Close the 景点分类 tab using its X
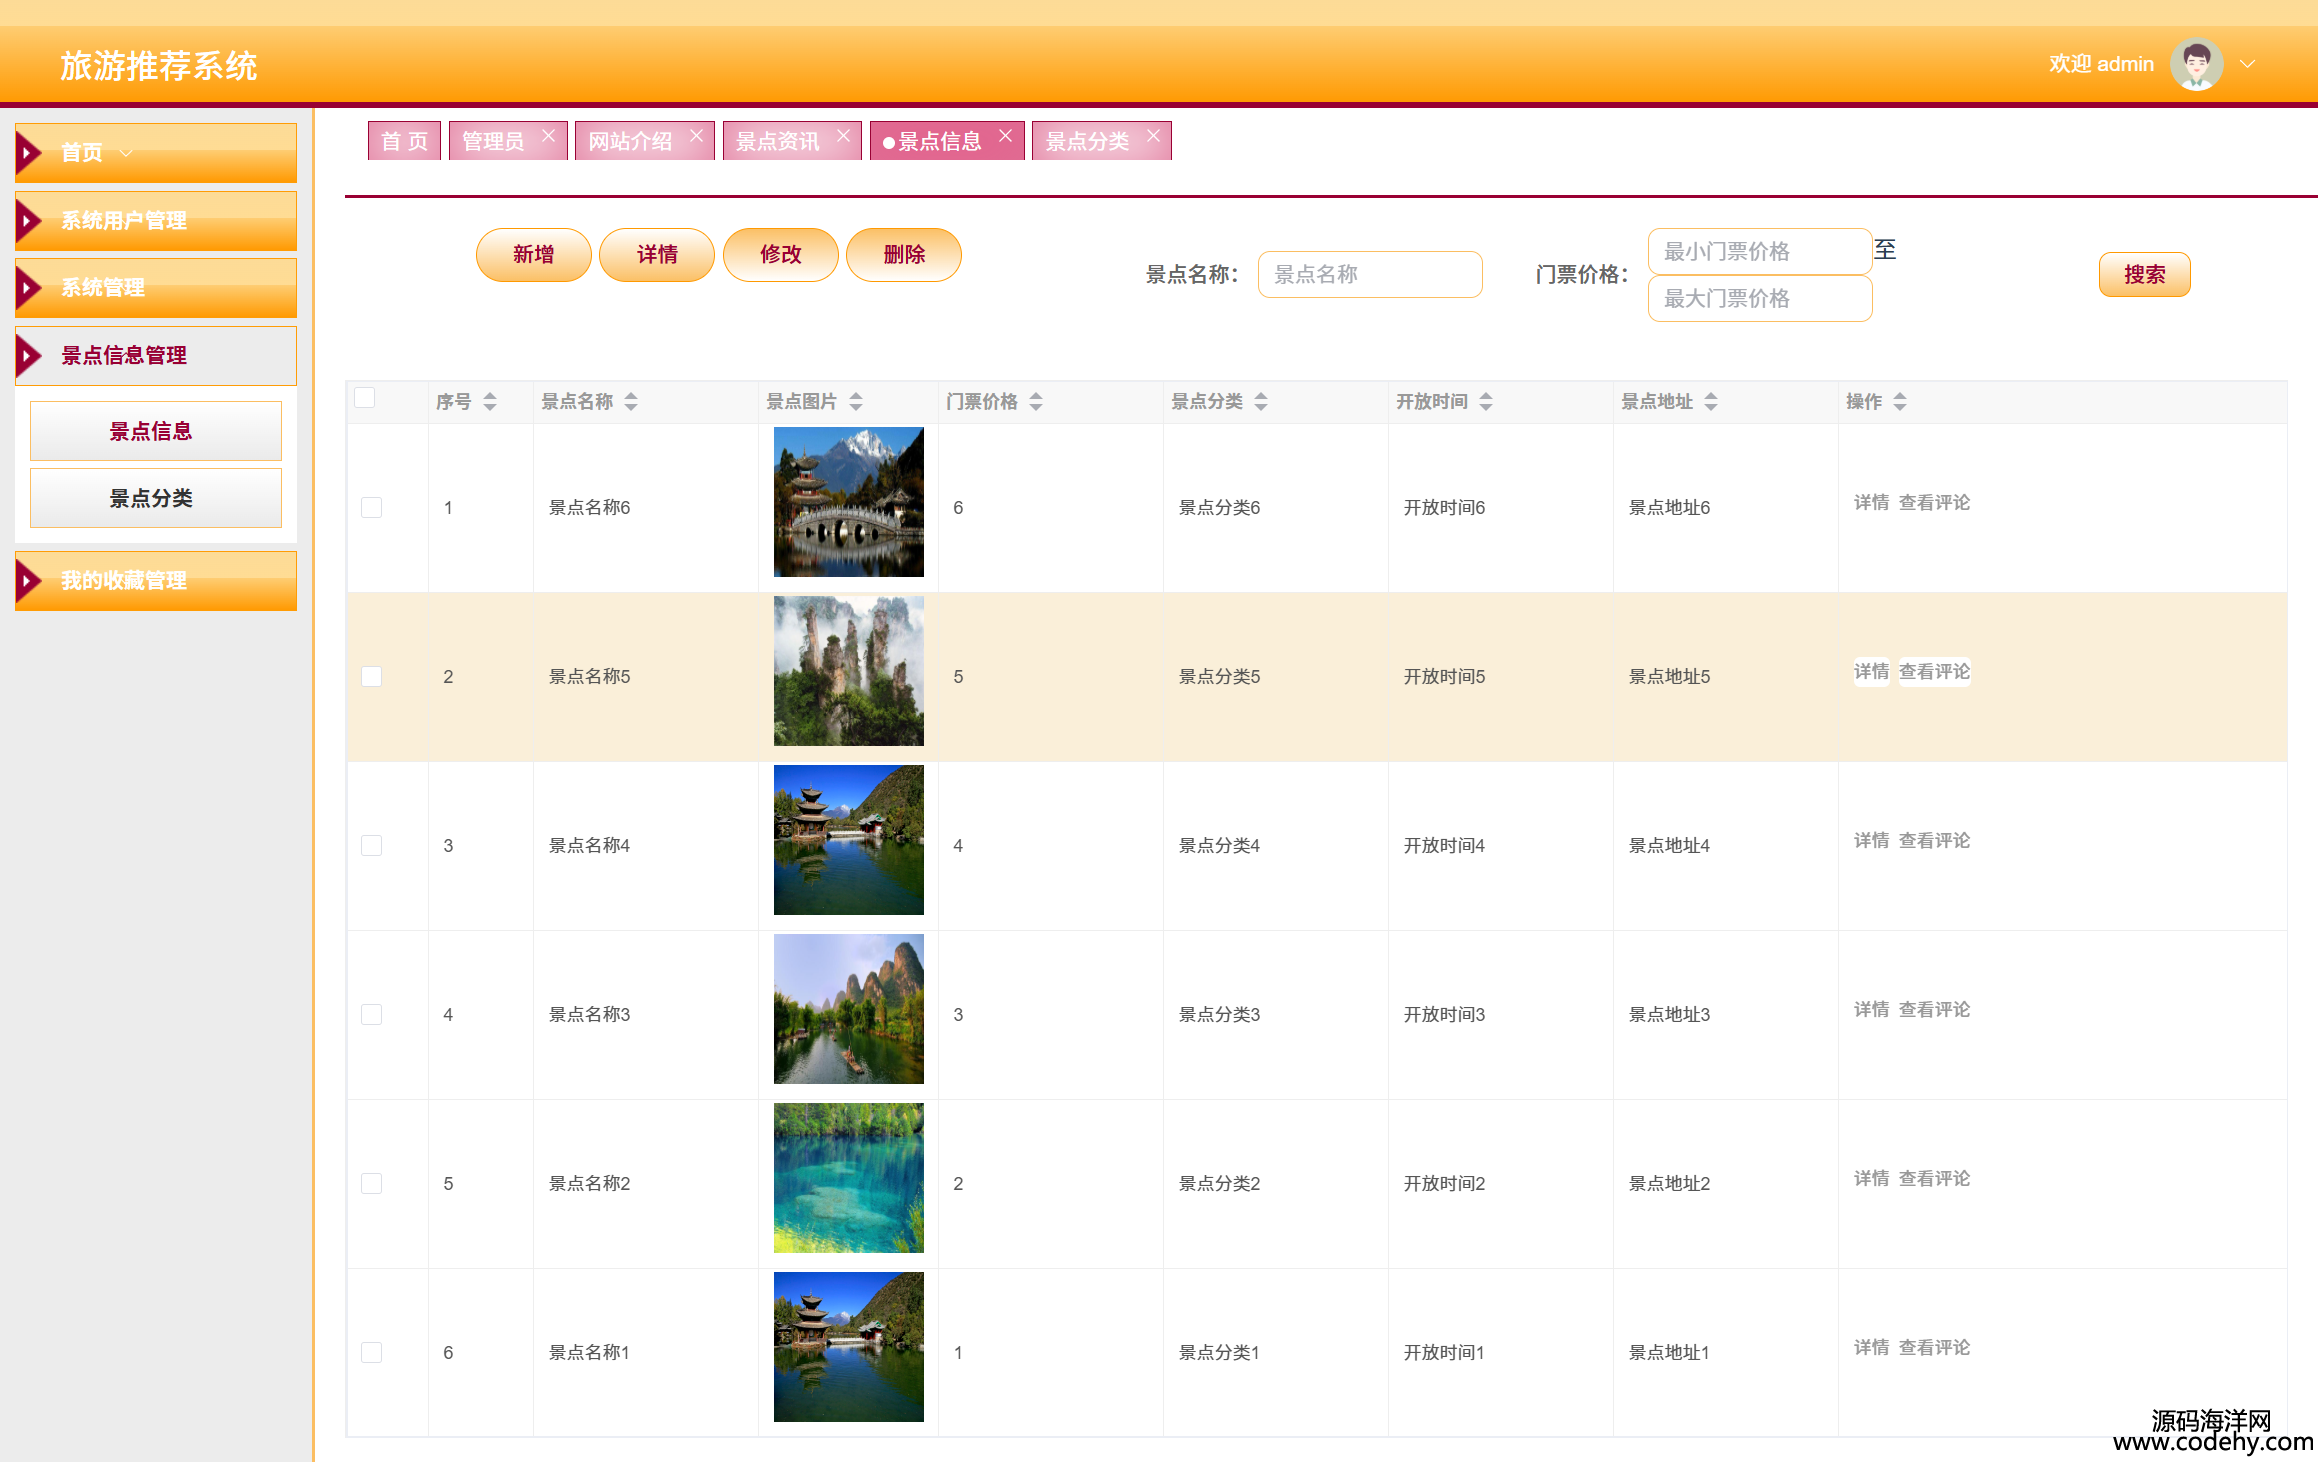The height and width of the screenshot is (1462, 2318). tap(1154, 136)
